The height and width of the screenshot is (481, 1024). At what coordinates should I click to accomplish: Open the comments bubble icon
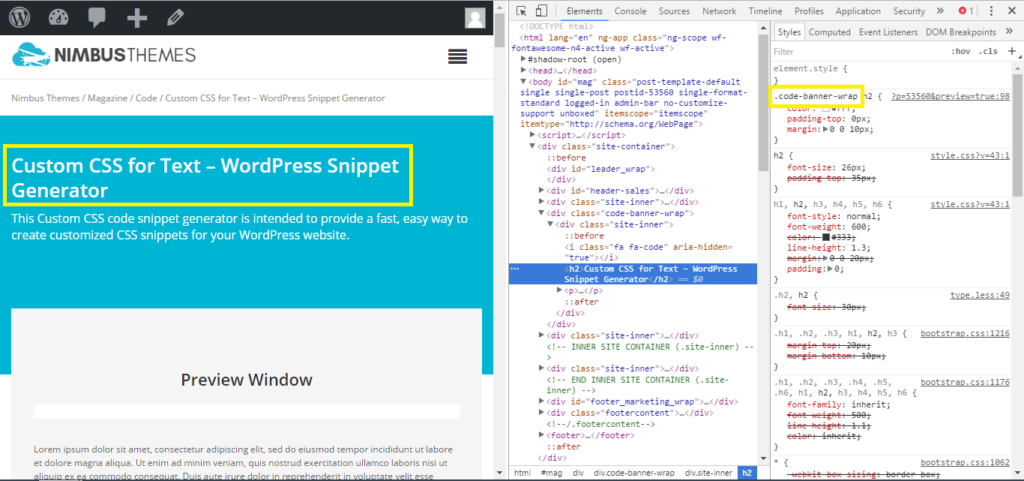(x=97, y=18)
